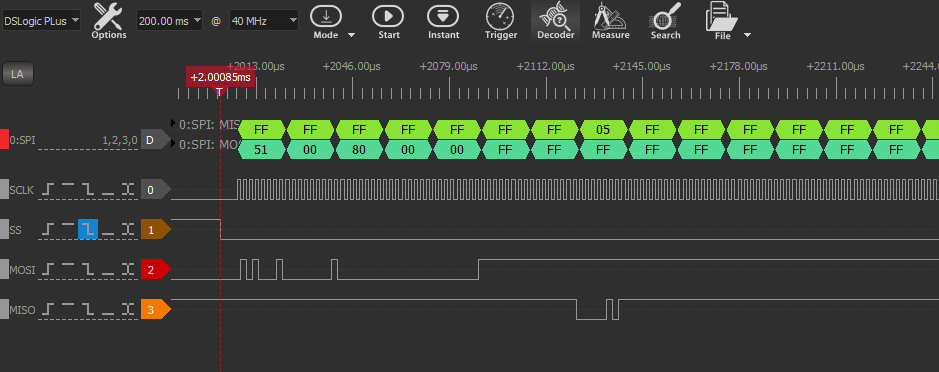Image resolution: width=939 pixels, height=372 pixels.
Task: Expand the File menu arrow
Action: pyautogui.click(x=747, y=35)
